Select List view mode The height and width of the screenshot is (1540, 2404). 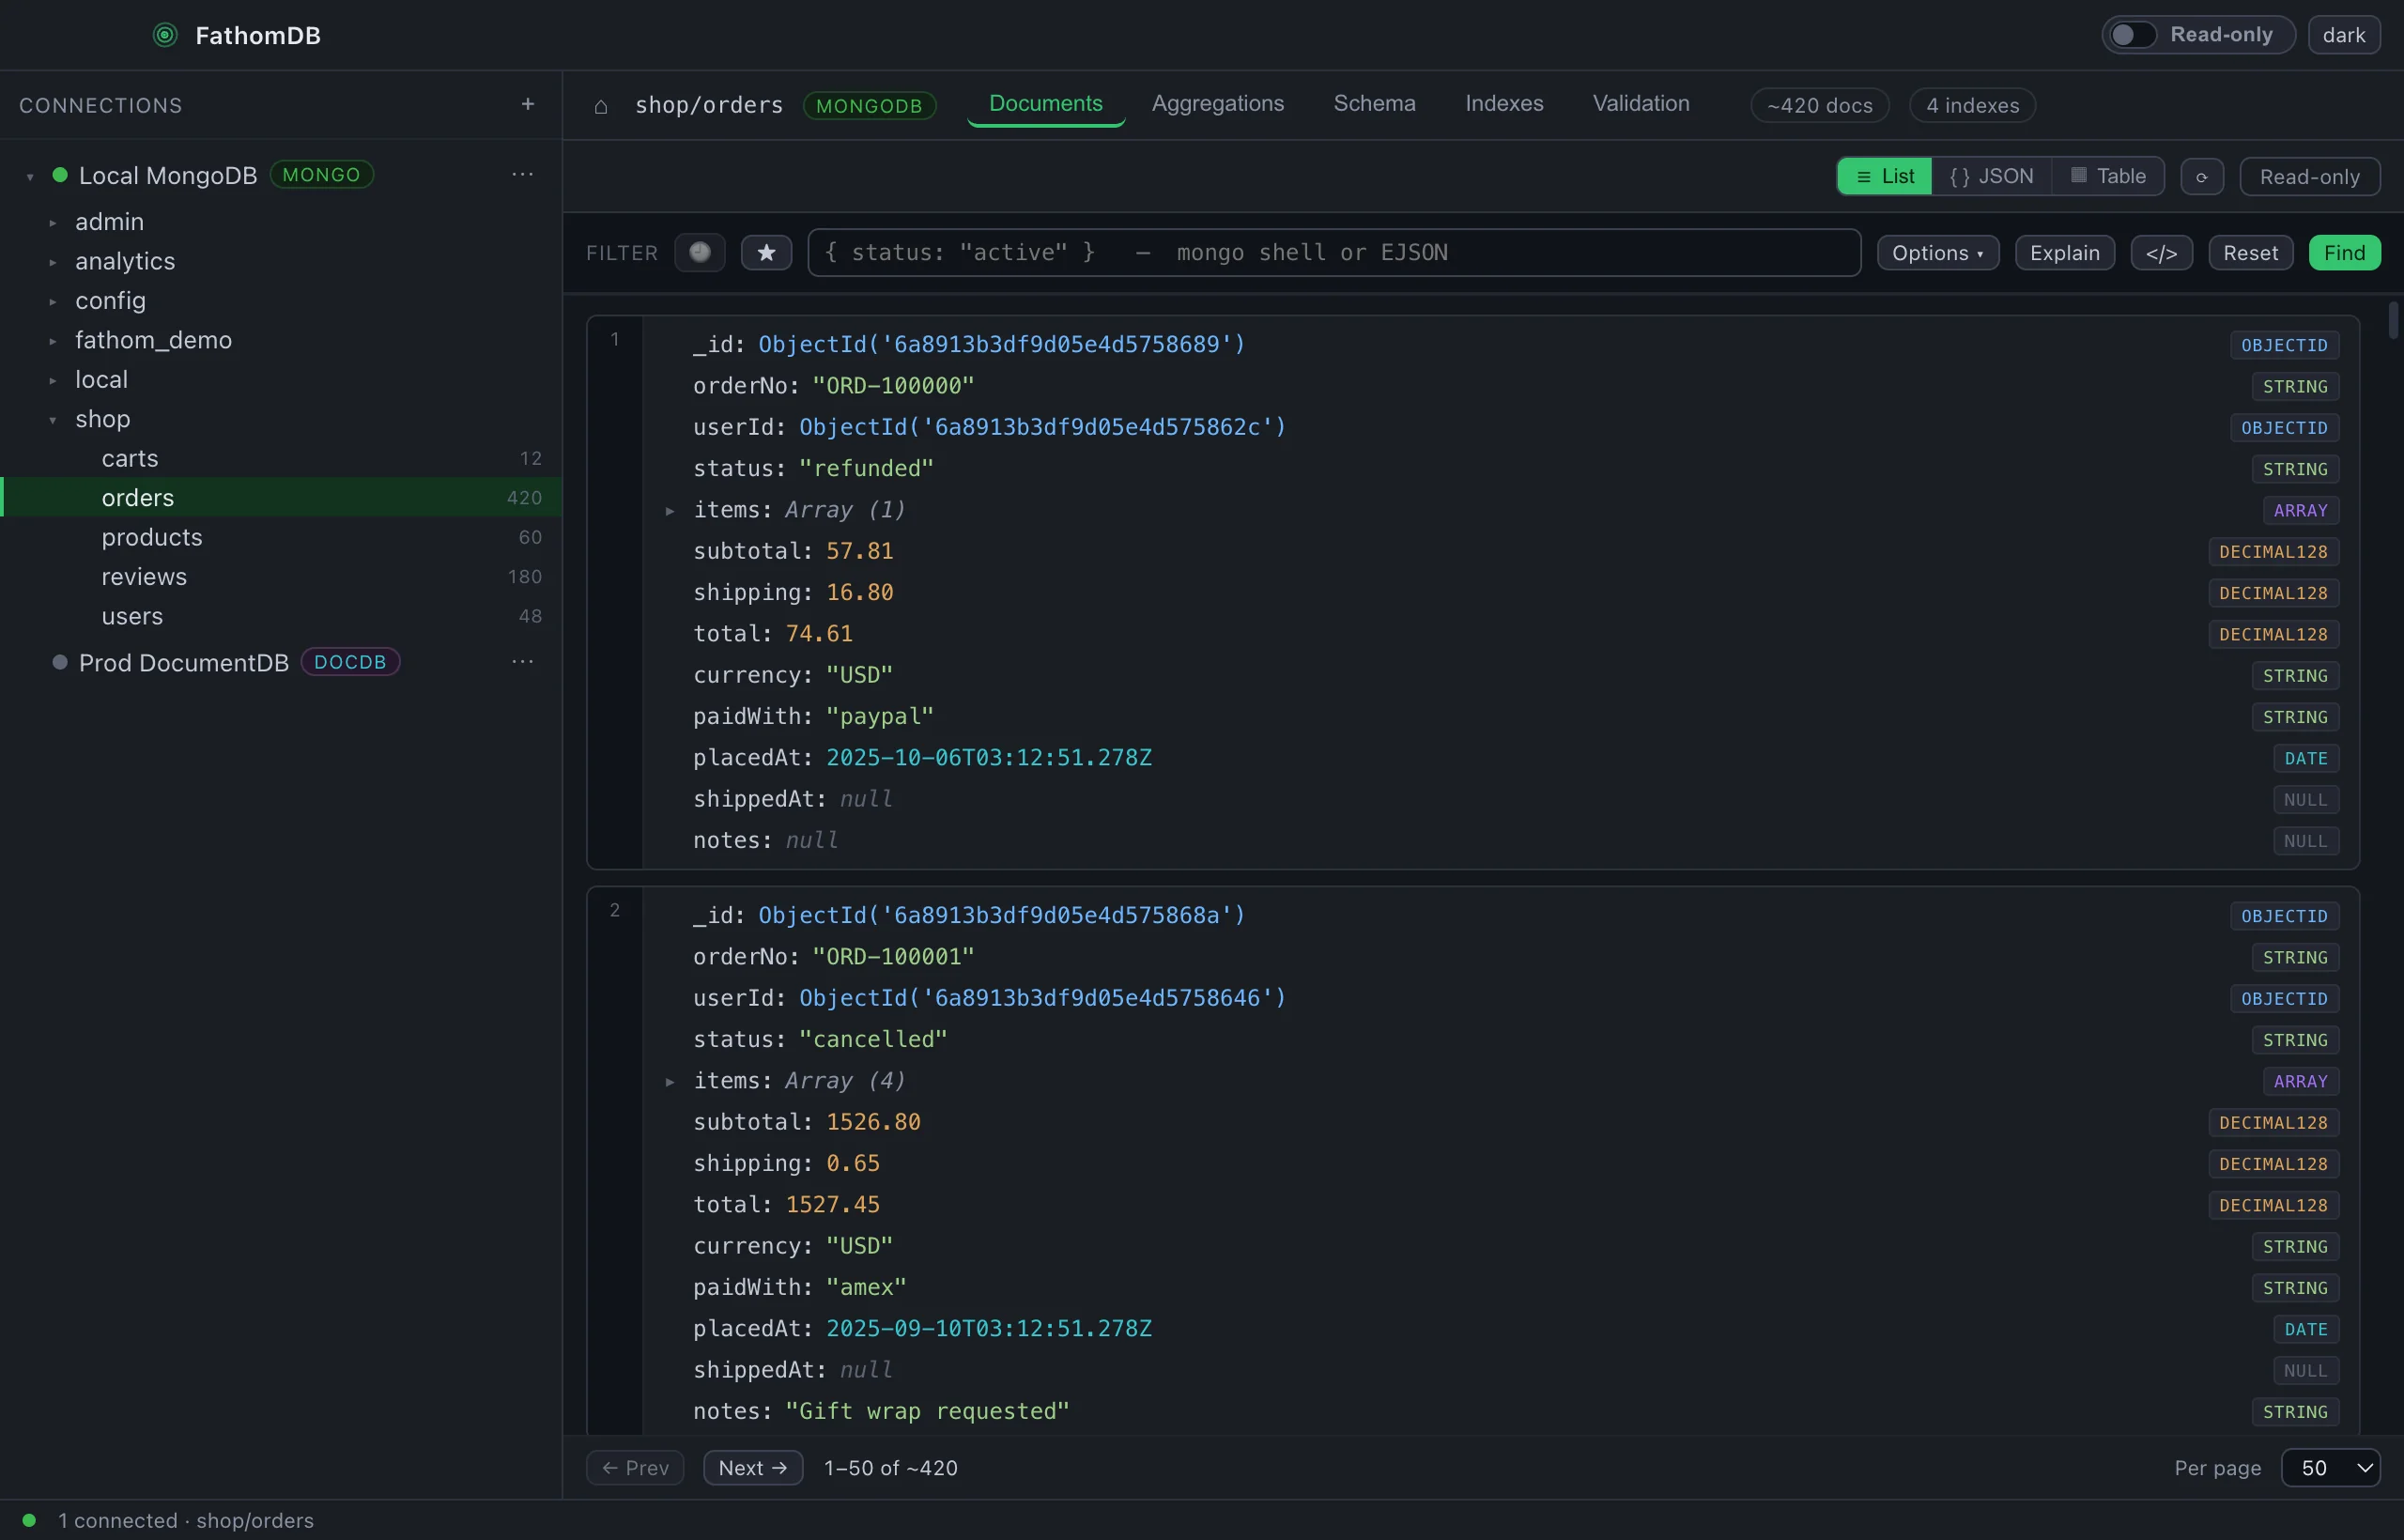coord(1884,176)
